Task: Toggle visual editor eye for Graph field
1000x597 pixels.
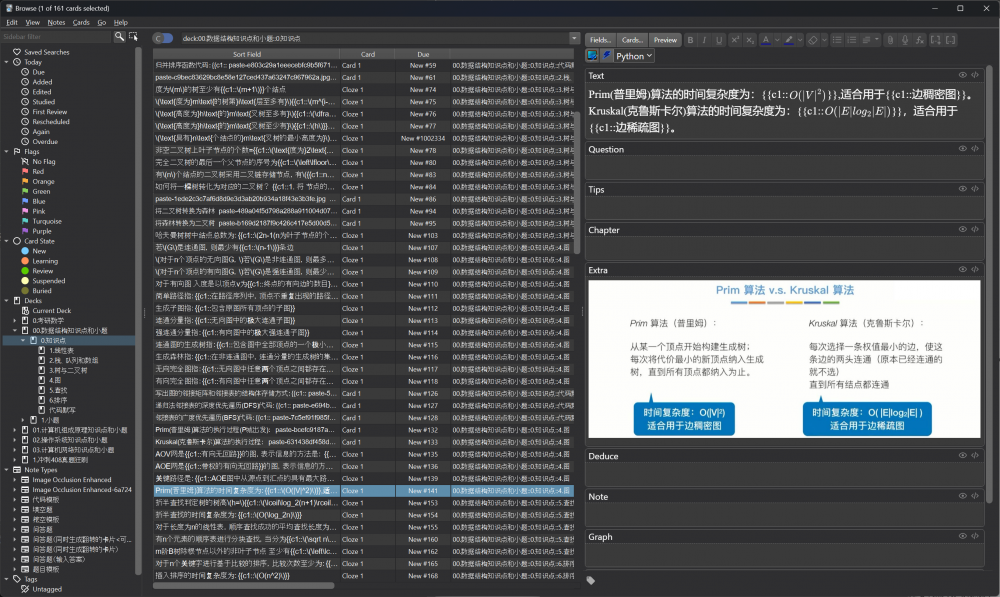Action: coord(962,536)
